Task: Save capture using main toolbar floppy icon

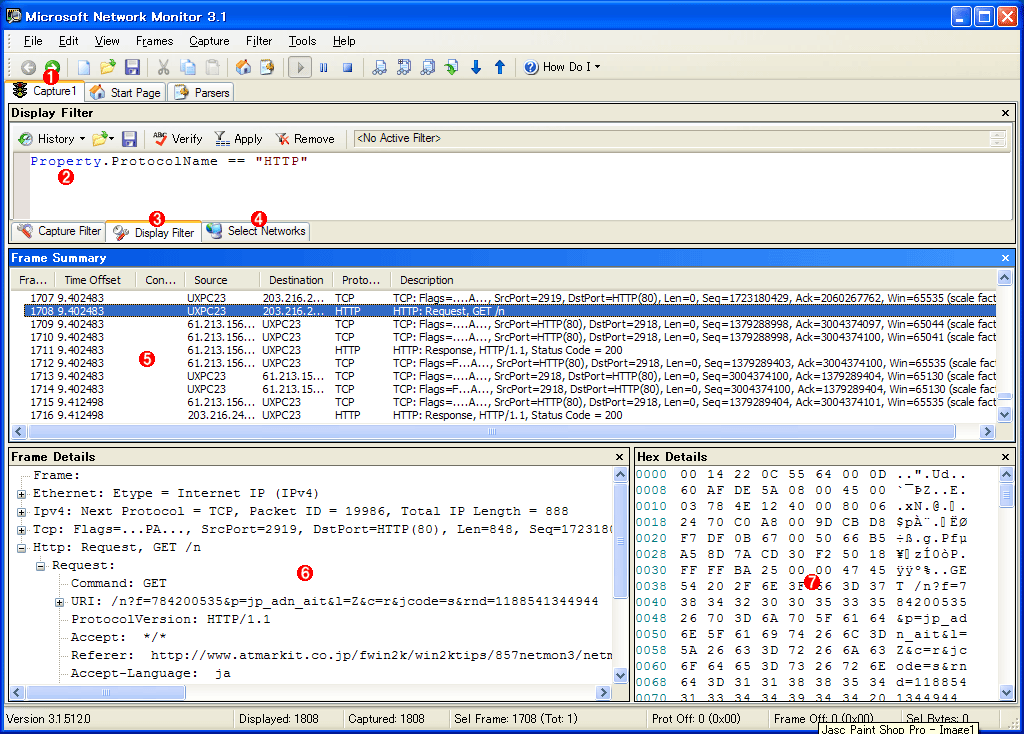Action: click(132, 67)
